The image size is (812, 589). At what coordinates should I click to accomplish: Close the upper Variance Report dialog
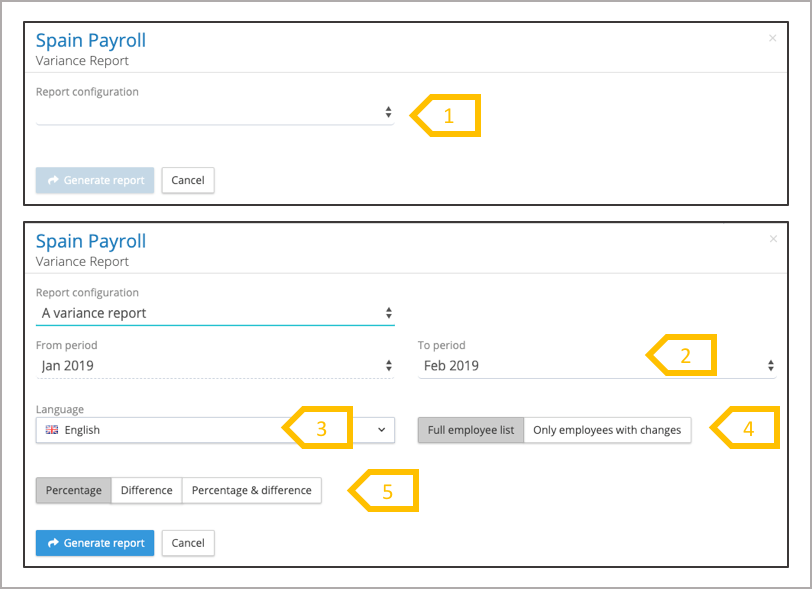pyautogui.click(x=772, y=38)
